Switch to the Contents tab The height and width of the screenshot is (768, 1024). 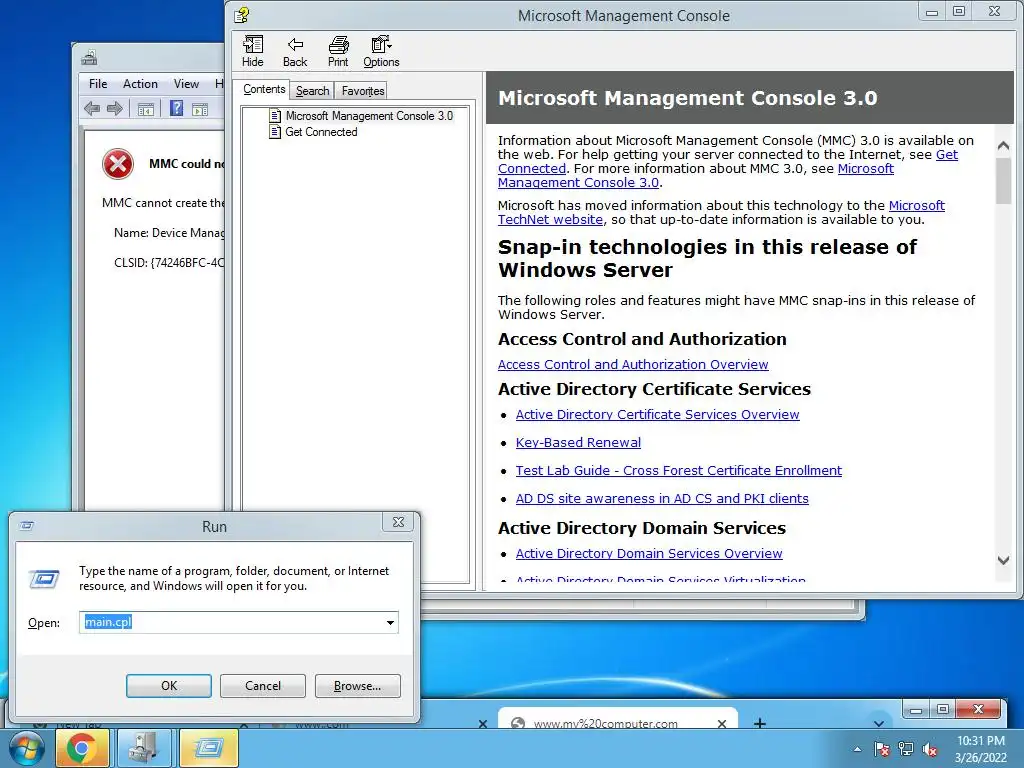pyautogui.click(x=264, y=89)
